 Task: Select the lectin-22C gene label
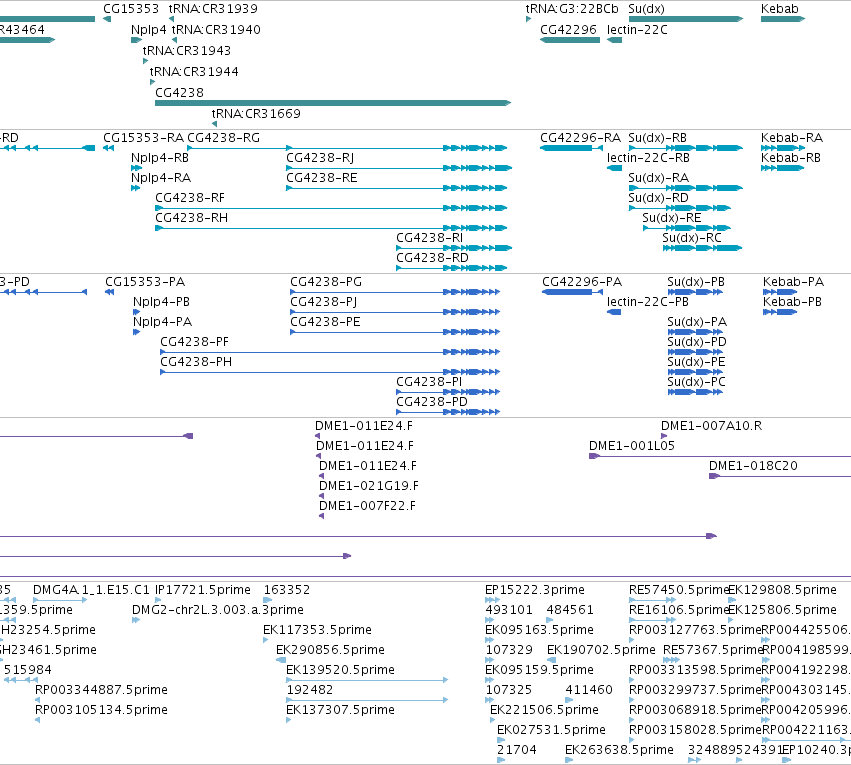[x=637, y=30]
